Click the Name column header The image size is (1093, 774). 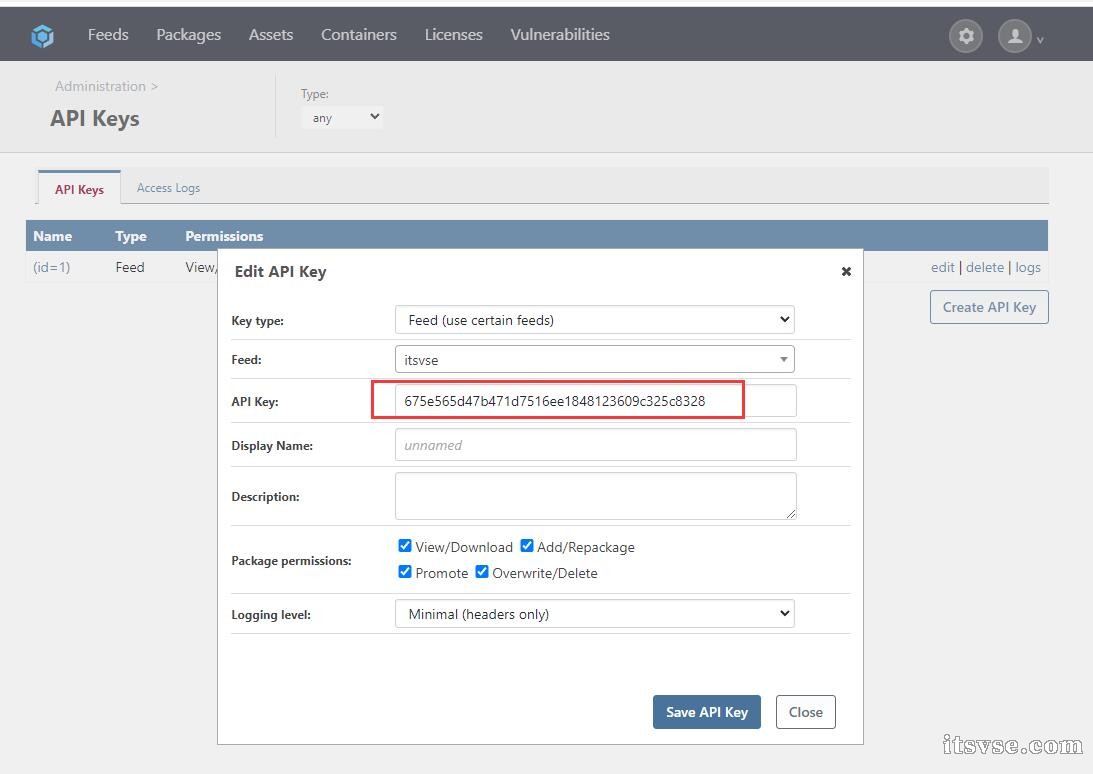coord(52,236)
